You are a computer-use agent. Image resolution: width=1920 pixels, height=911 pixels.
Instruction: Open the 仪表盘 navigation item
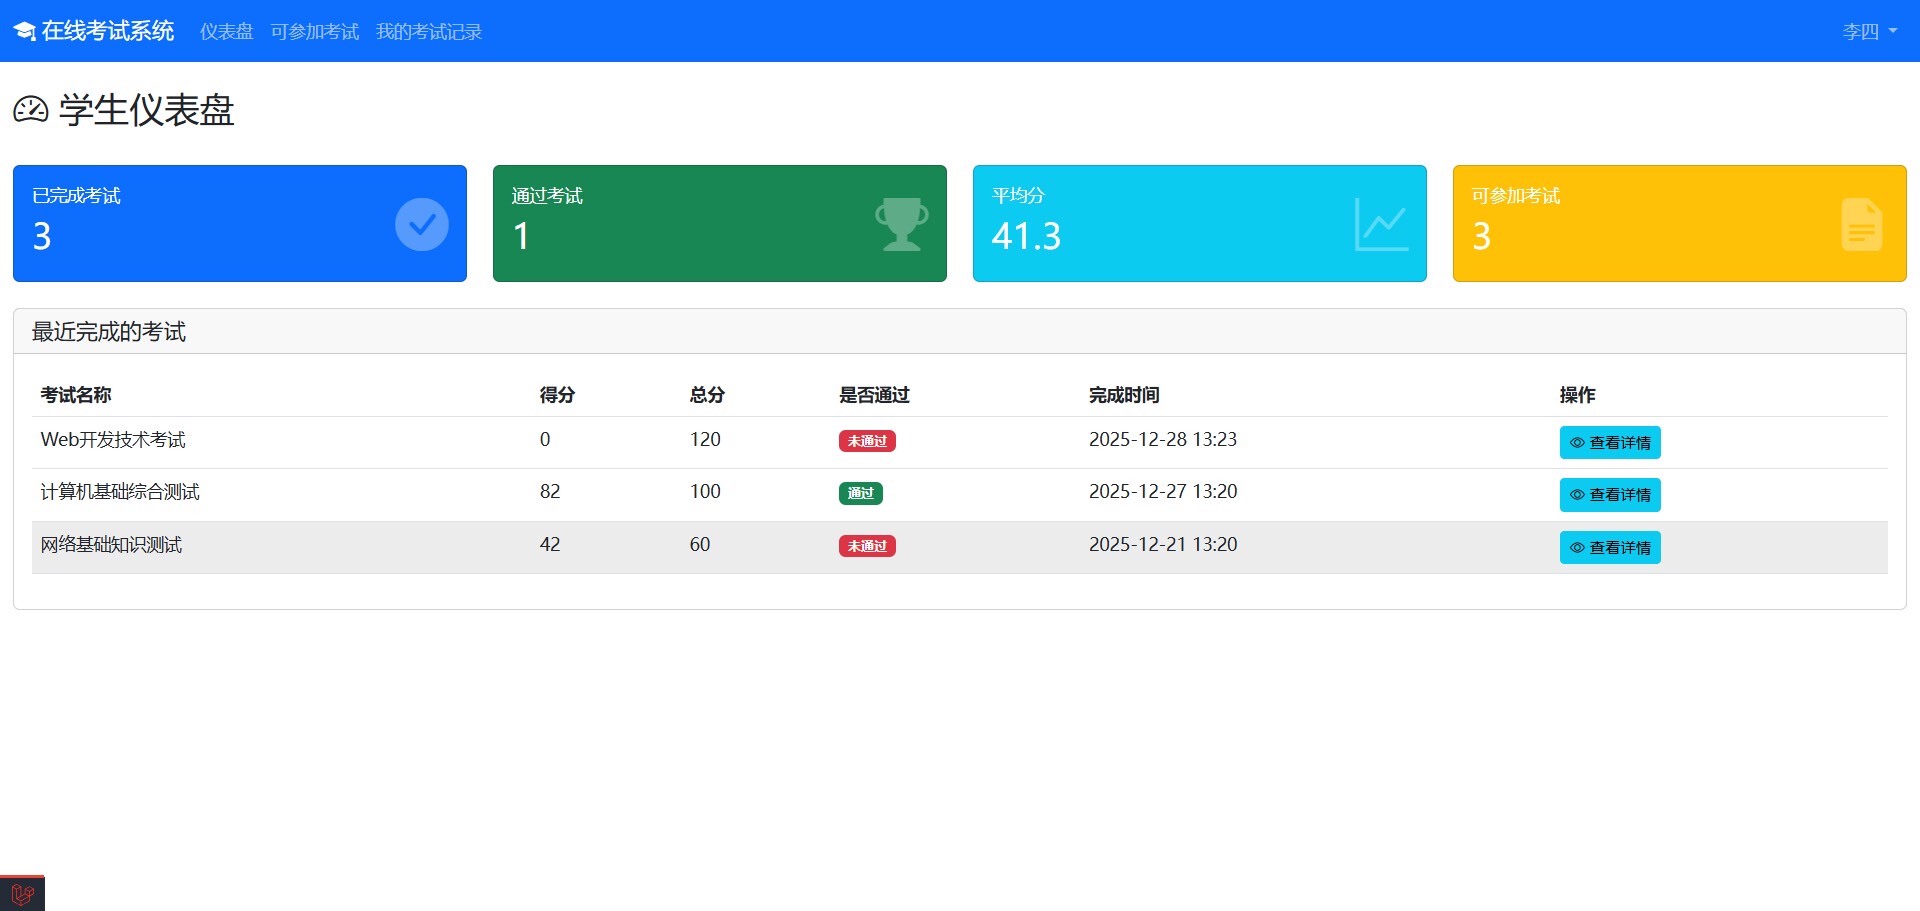click(x=226, y=32)
